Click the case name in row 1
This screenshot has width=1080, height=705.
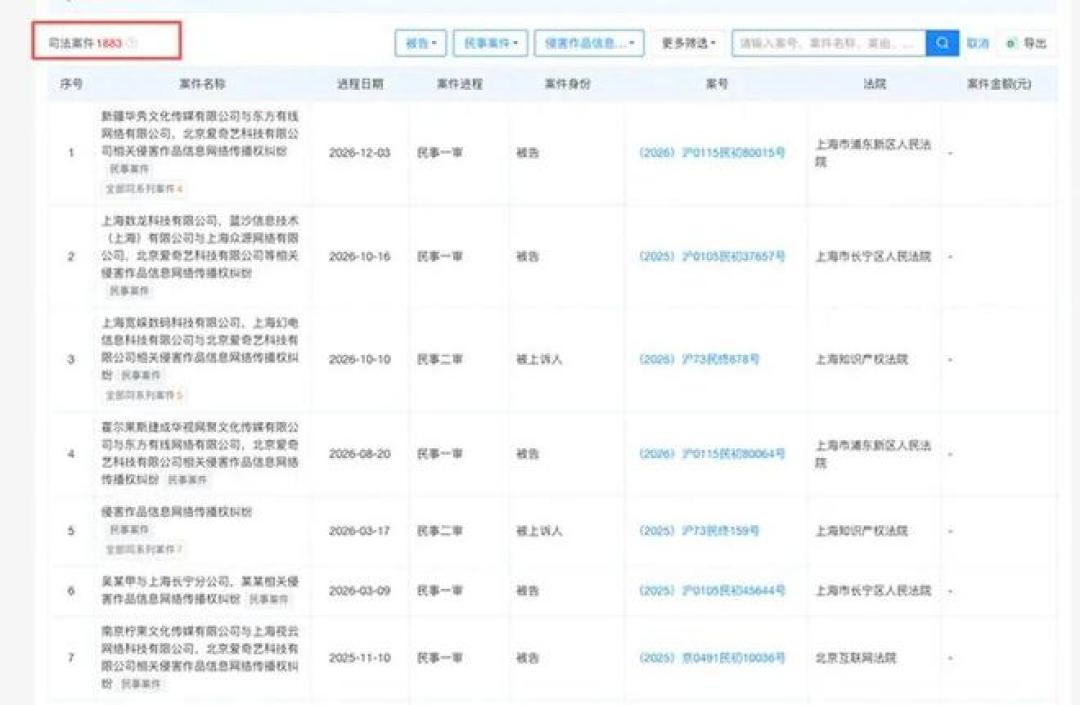(x=200, y=133)
